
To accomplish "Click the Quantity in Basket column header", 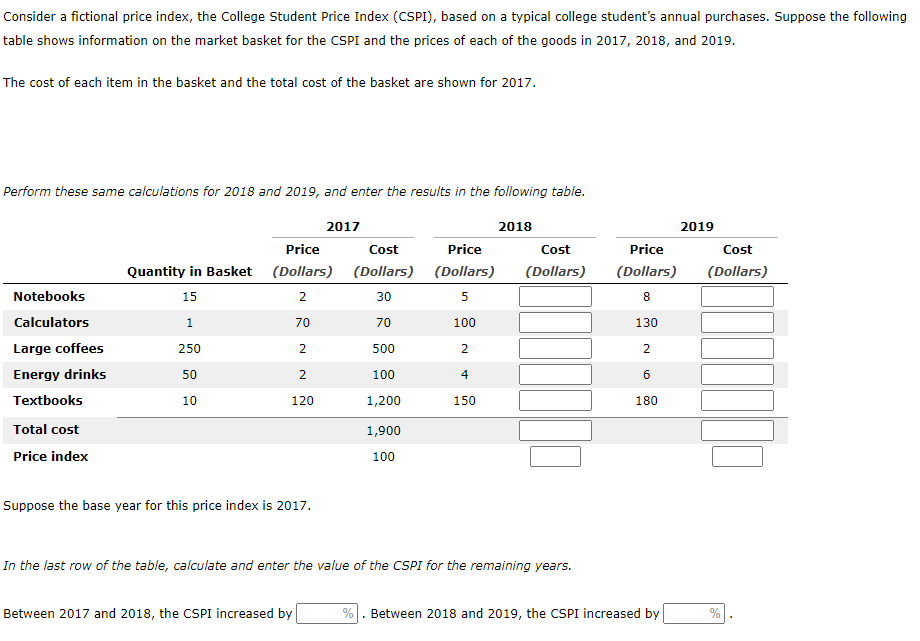I will pos(189,270).
